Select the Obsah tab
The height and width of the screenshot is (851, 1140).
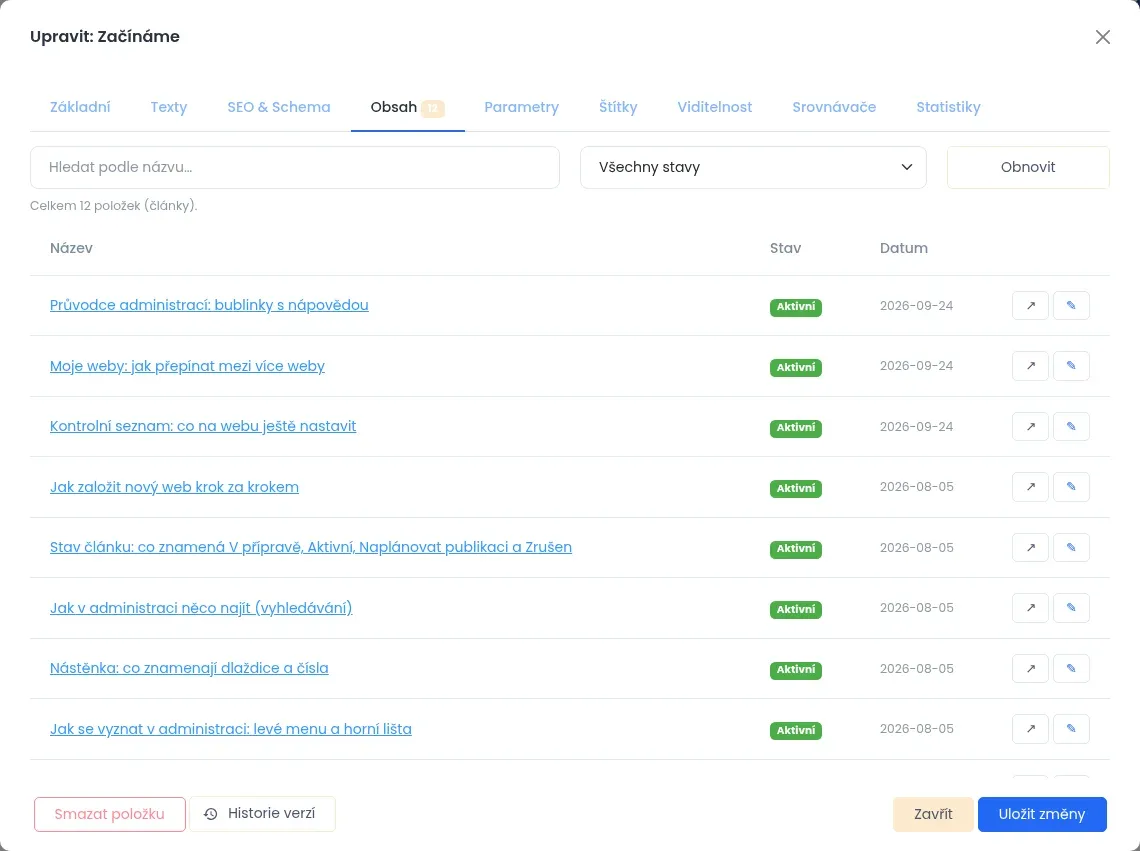407,108
